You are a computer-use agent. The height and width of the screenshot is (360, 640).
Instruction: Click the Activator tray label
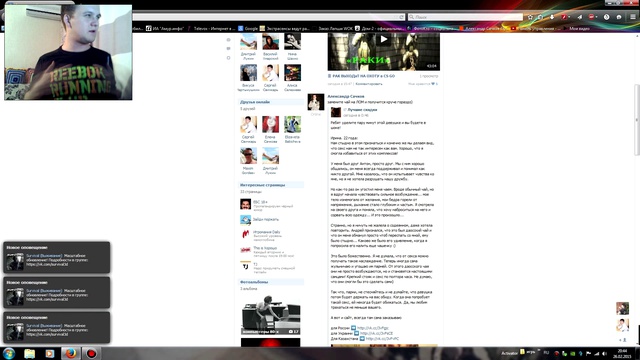(509, 353)
